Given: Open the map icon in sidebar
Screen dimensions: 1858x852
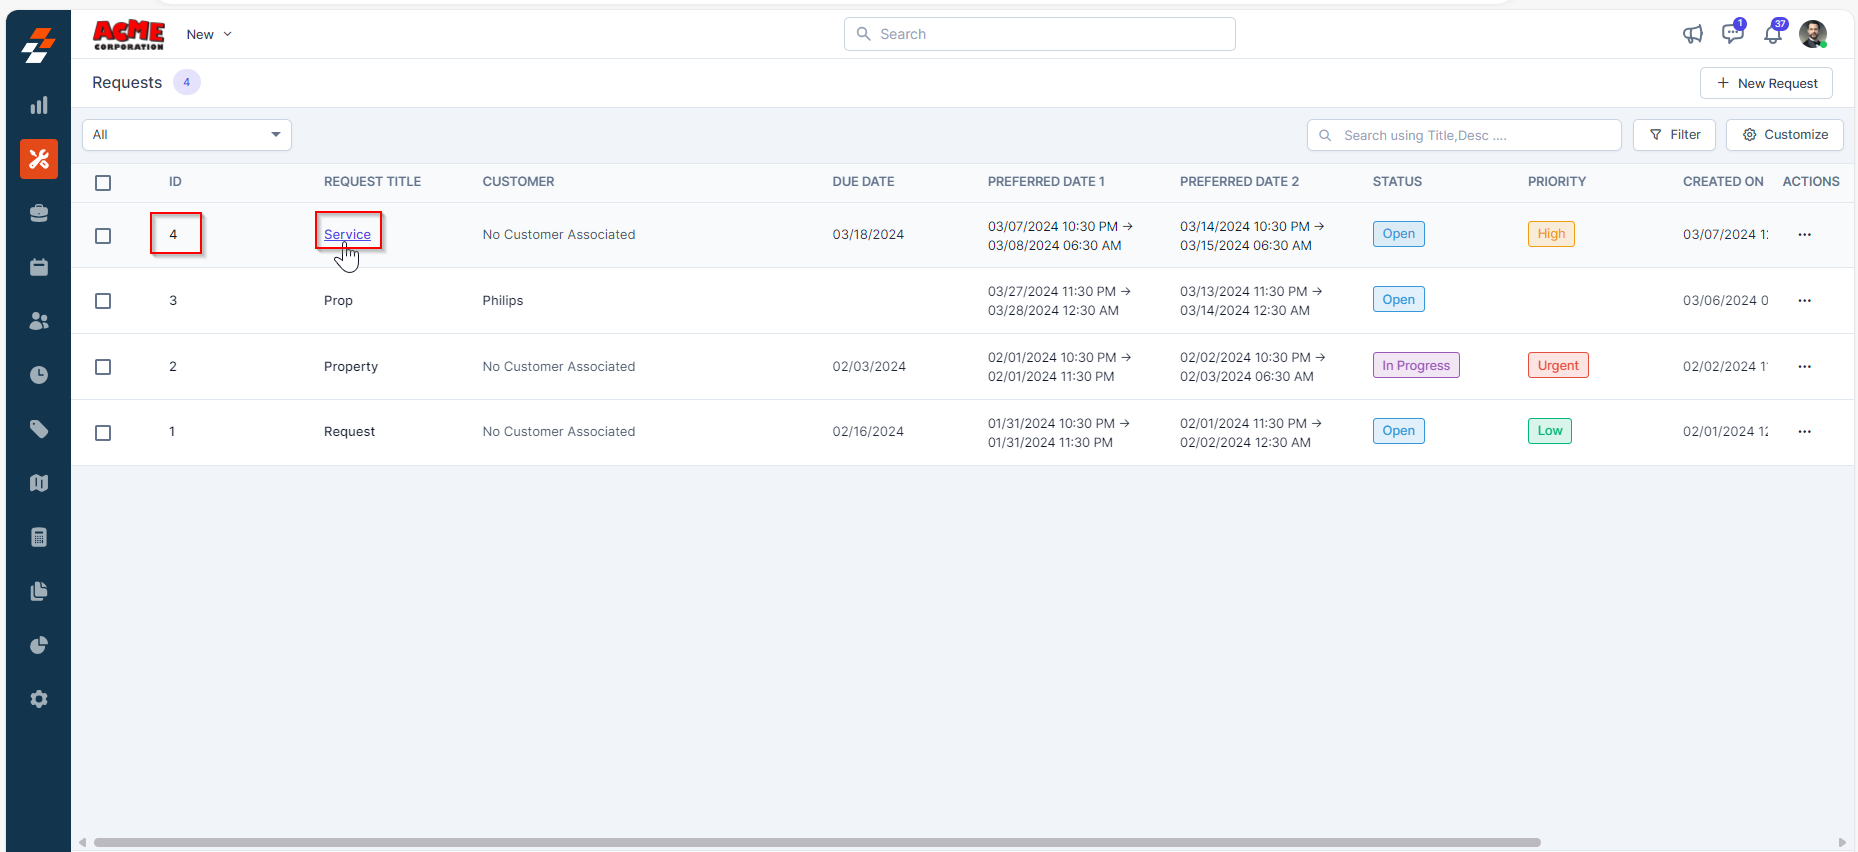Looking at the screenshot, I should click(x=39, y=483).
